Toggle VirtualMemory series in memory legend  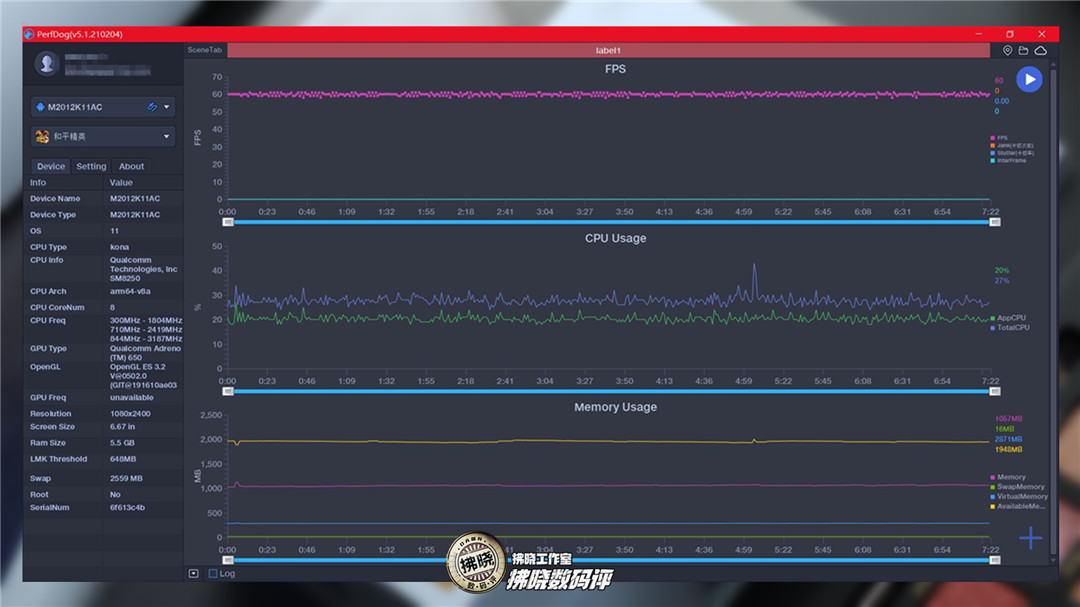point(1019,496)
